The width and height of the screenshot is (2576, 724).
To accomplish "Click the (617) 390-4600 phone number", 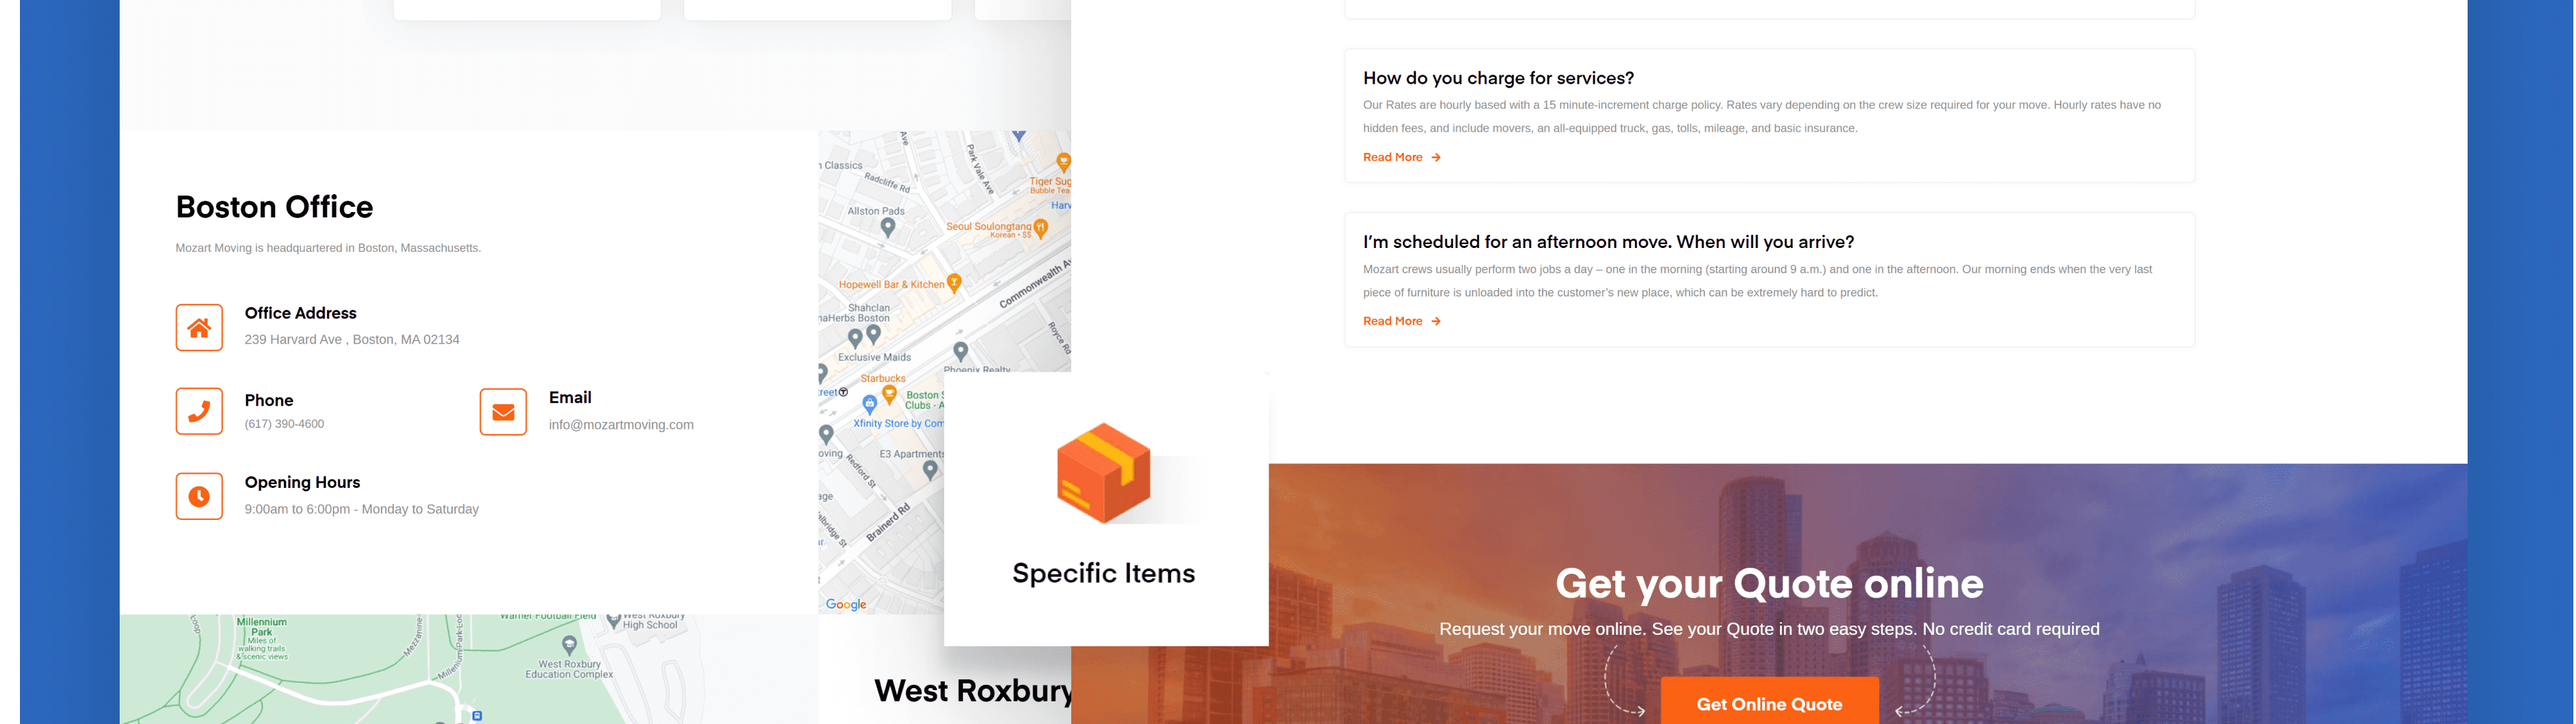I will 284,424.
